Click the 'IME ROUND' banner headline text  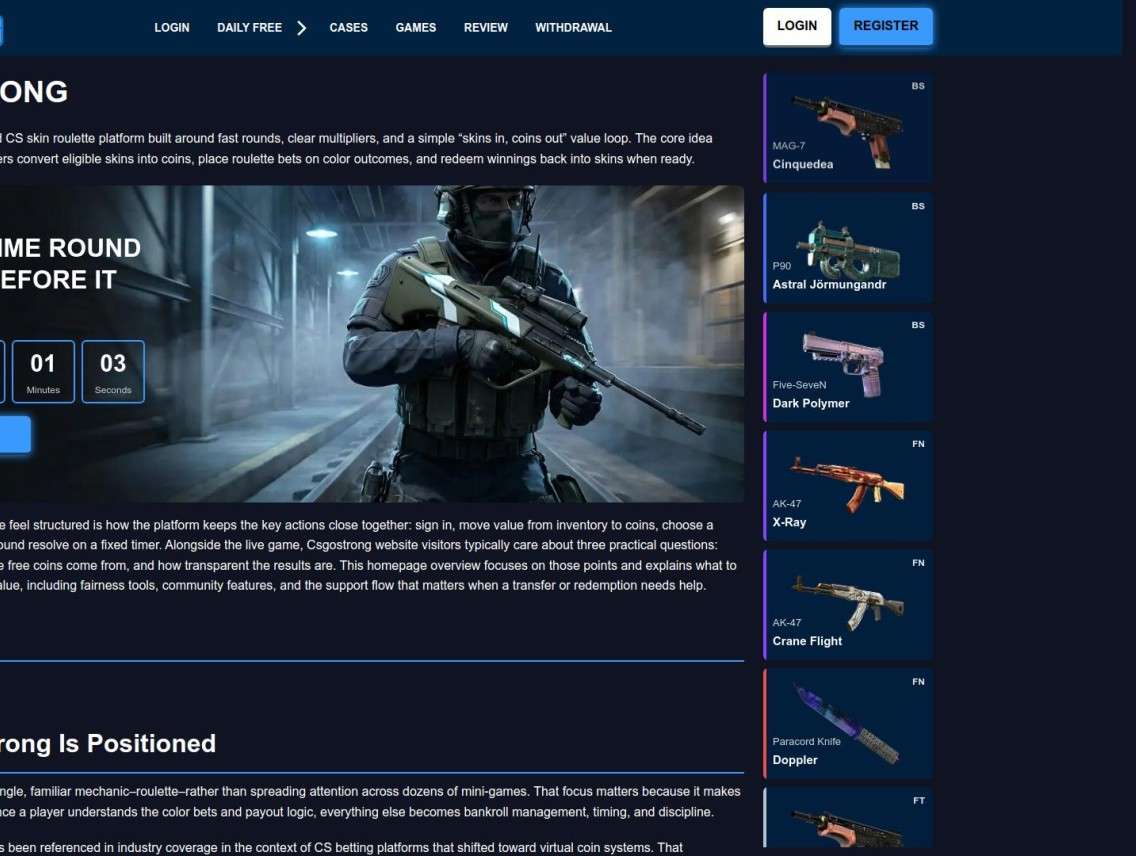coord(70,248)
